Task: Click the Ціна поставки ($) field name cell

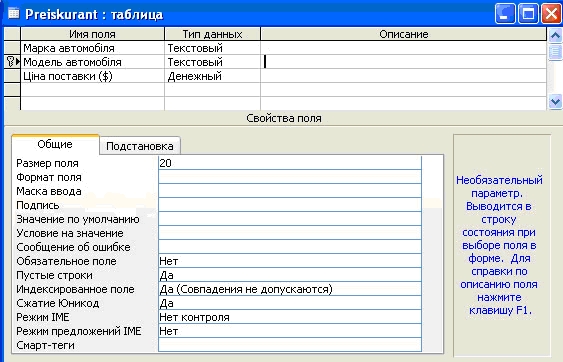Action: point(93,76)
